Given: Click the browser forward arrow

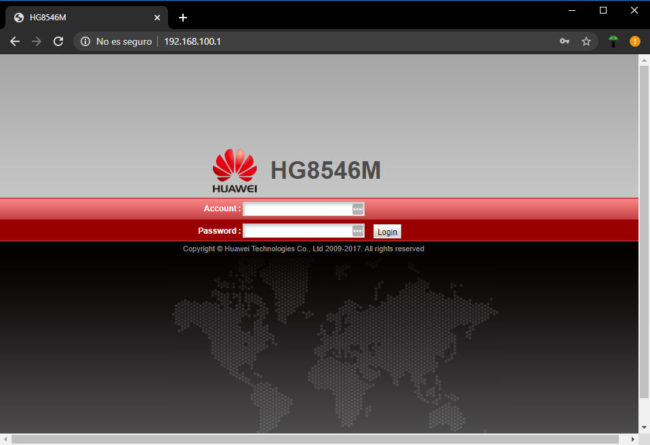Looking at the screenshot, I should 36,41.
